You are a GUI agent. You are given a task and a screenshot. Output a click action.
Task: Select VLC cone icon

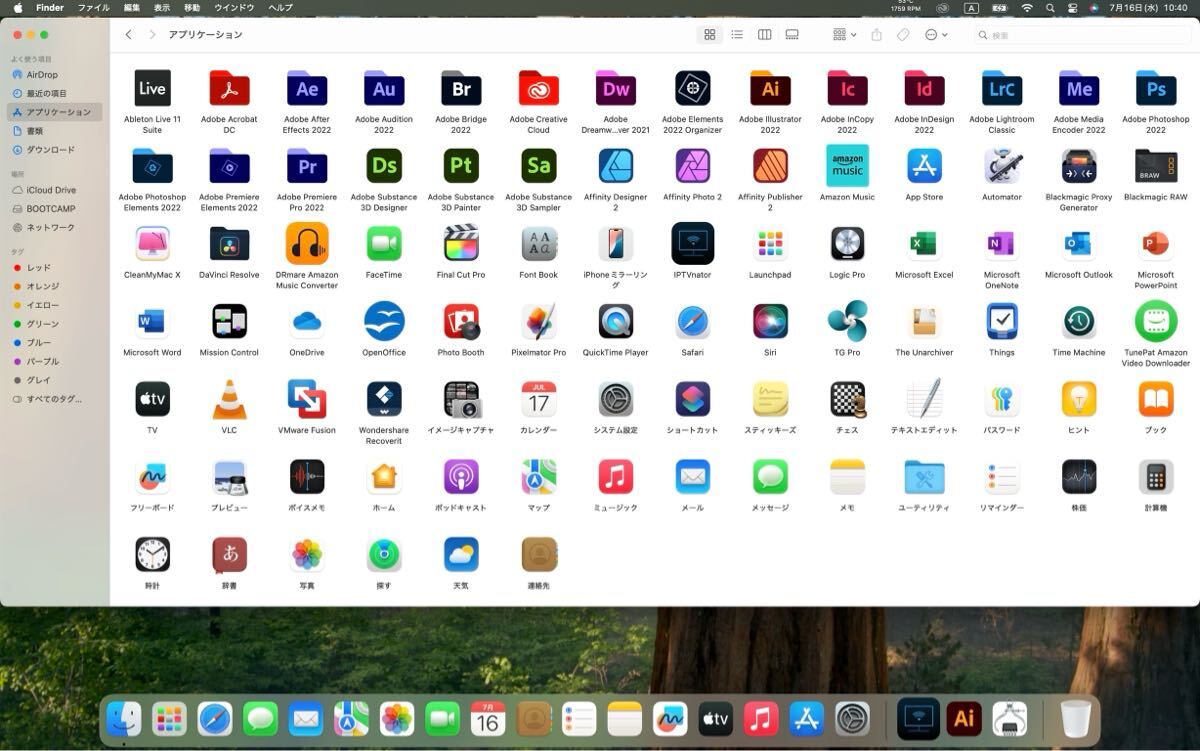point(229,399)
